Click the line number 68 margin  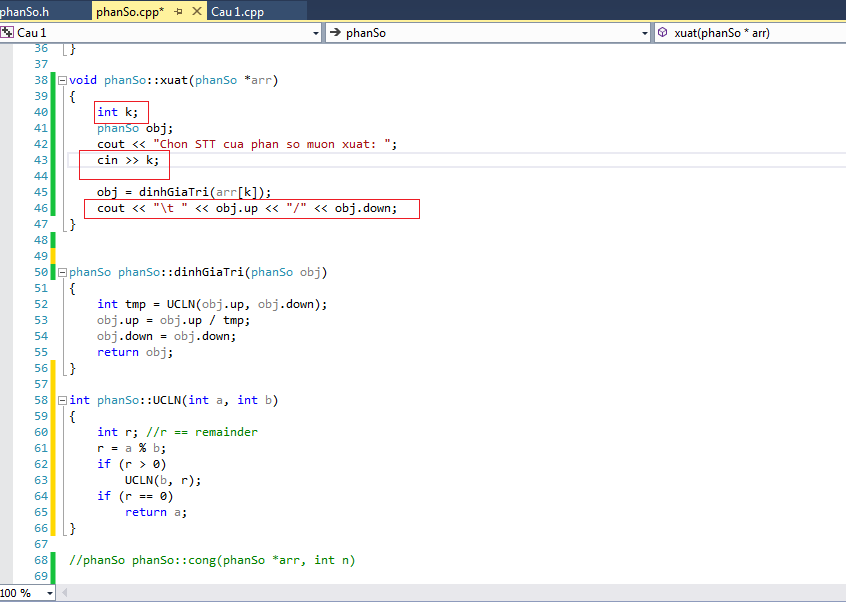coord(40,560)
